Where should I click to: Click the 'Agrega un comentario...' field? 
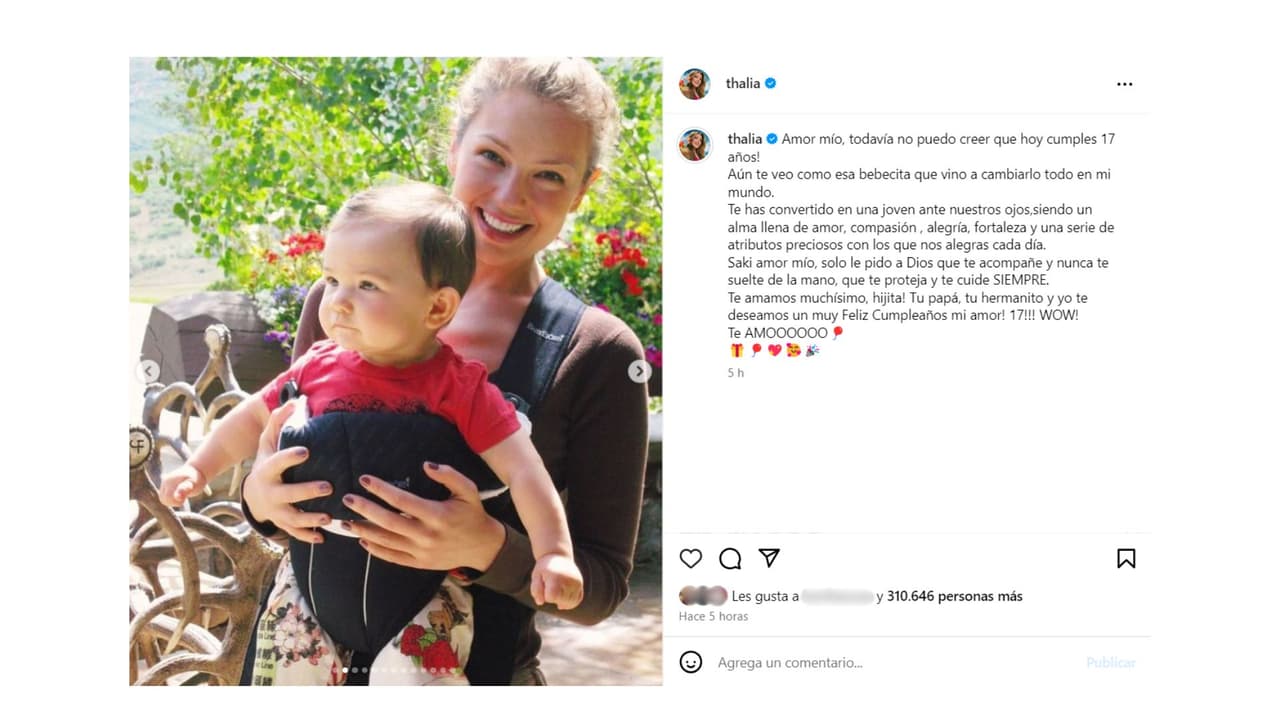tap(895, 662)
